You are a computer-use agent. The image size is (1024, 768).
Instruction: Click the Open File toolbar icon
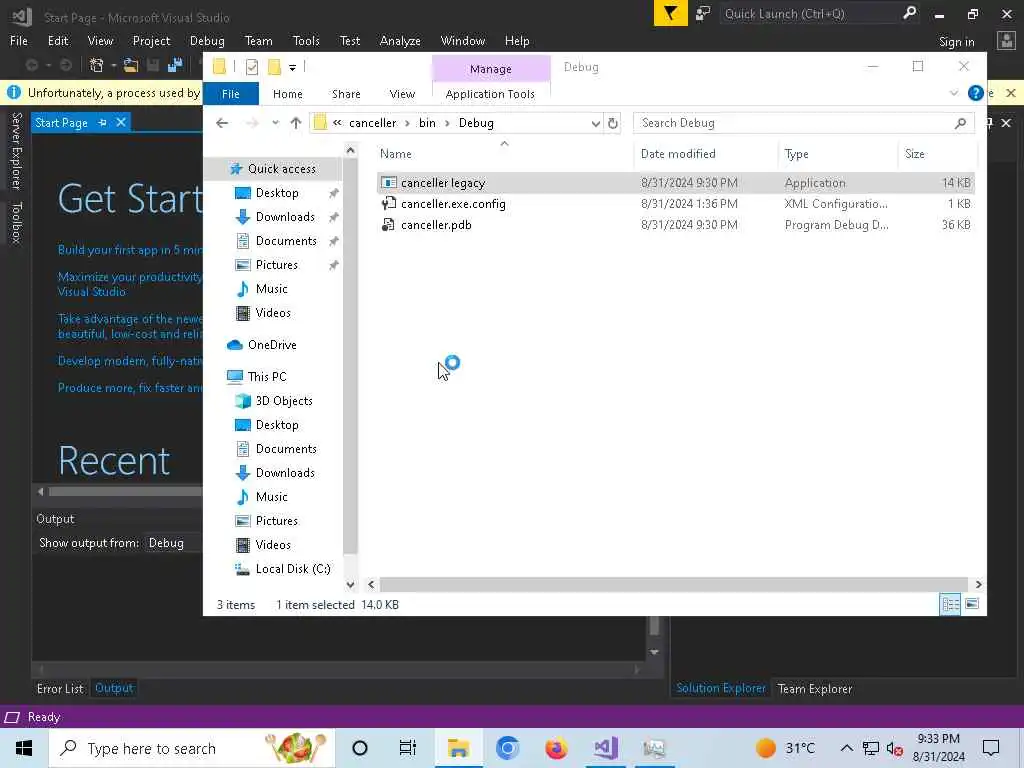[x=131, y=65]
